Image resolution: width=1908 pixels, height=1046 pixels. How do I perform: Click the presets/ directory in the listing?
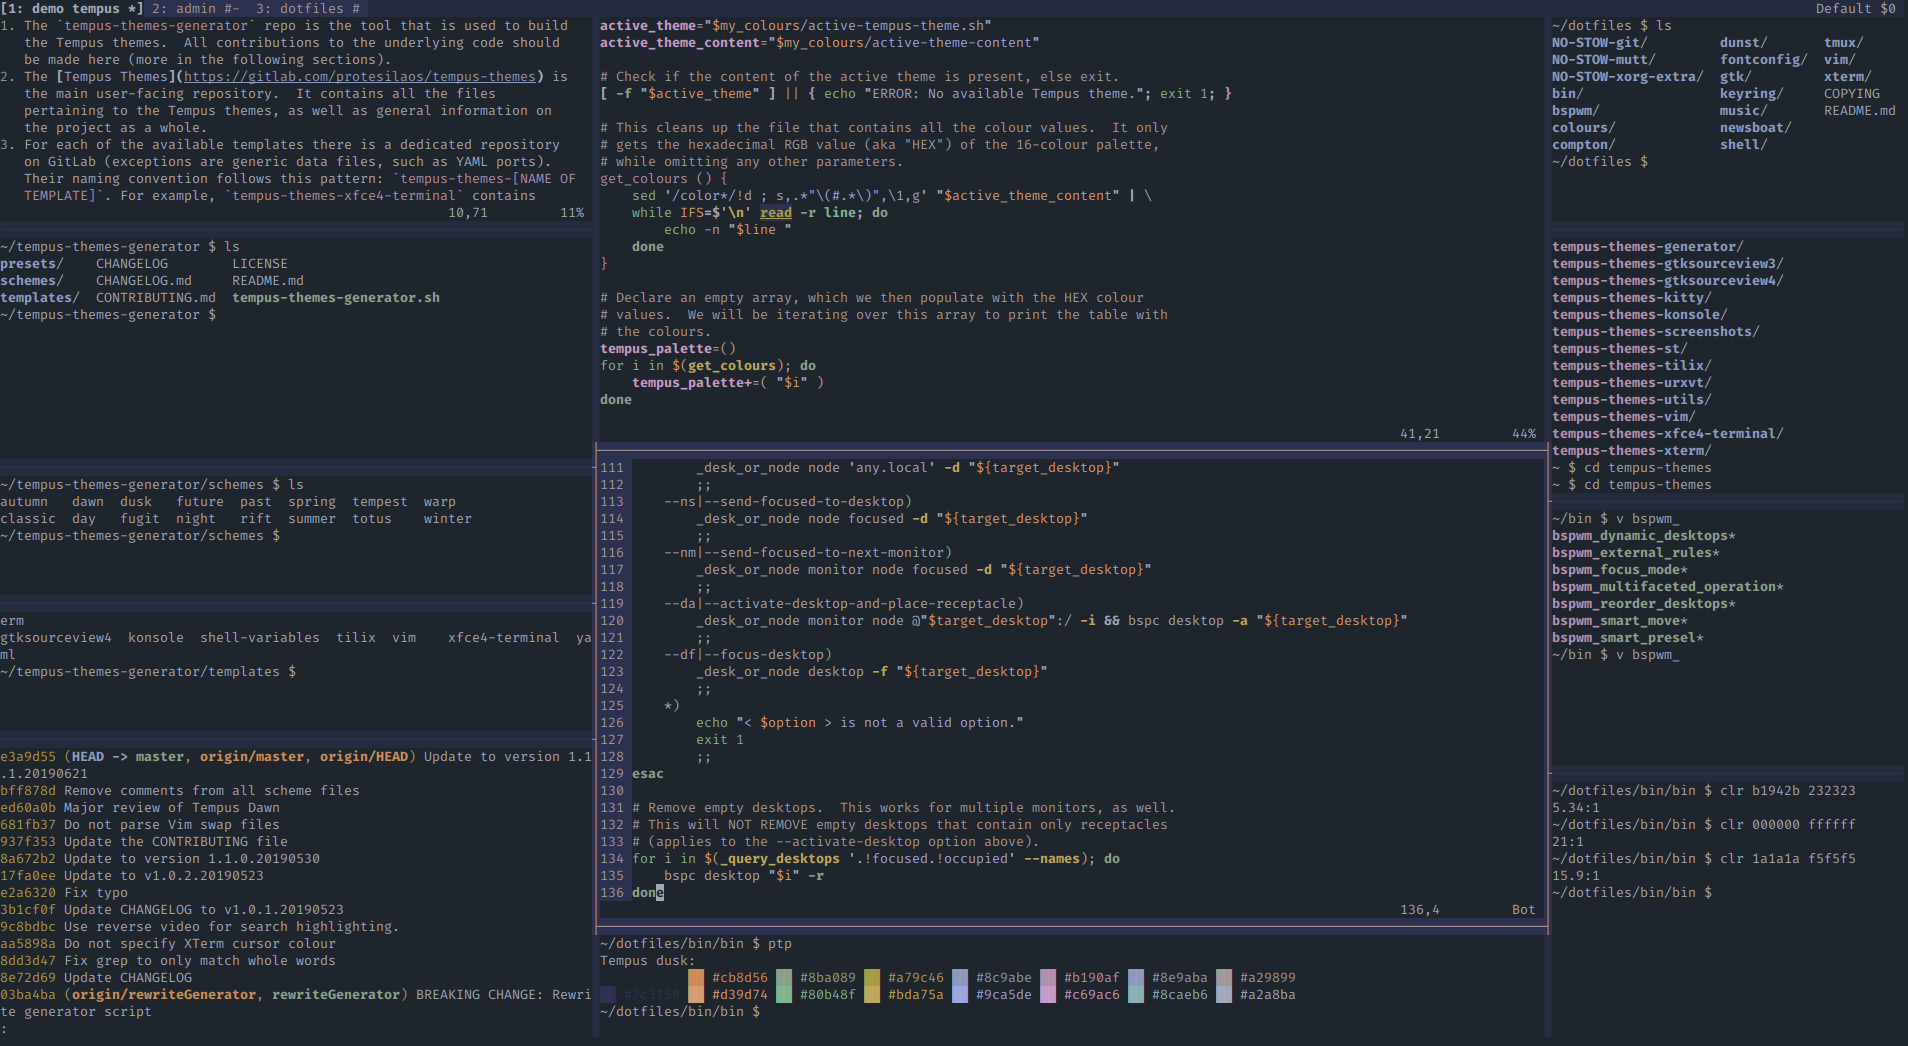pyautogui.click(x=32, y=263)
